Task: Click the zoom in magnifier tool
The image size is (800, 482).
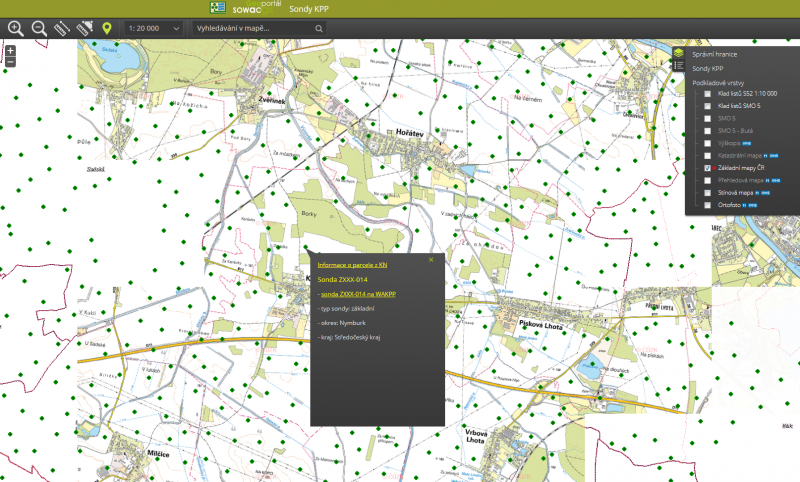Action: [16, 29]
